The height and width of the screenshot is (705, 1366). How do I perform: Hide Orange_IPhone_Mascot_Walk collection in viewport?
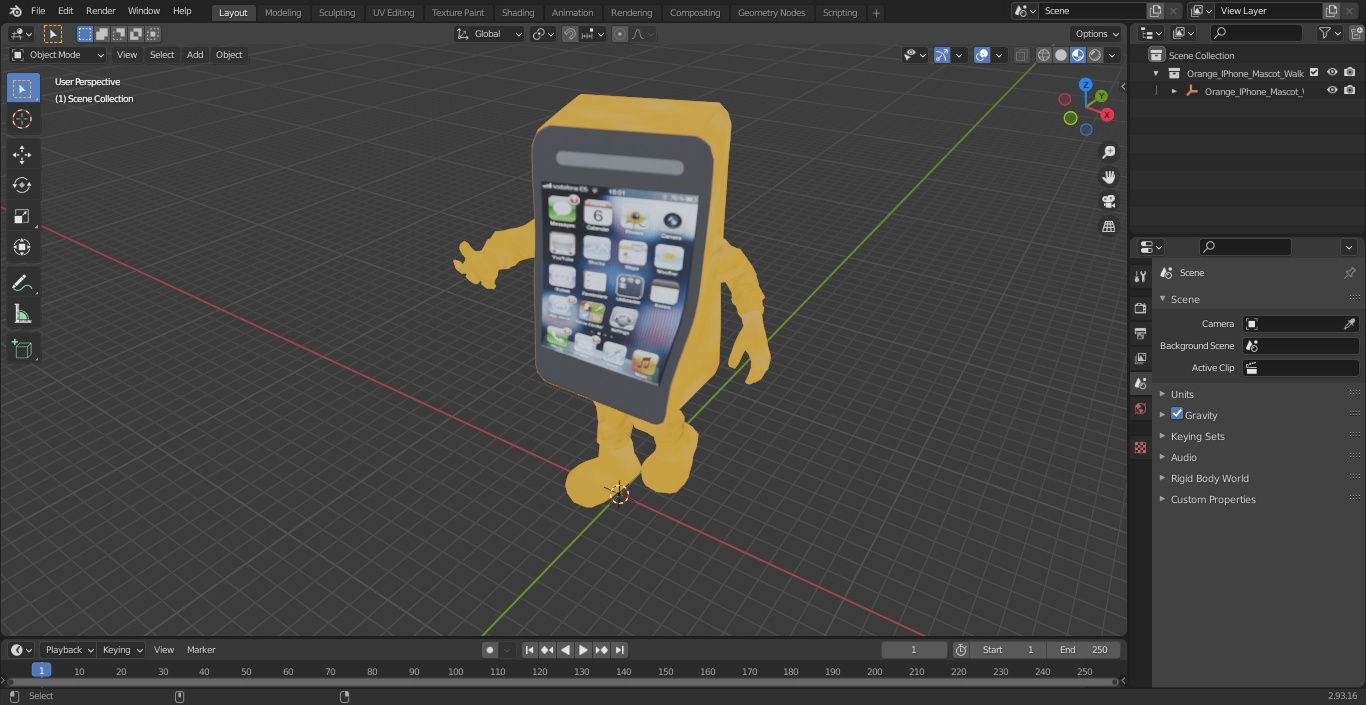(x=1332, y=73)
